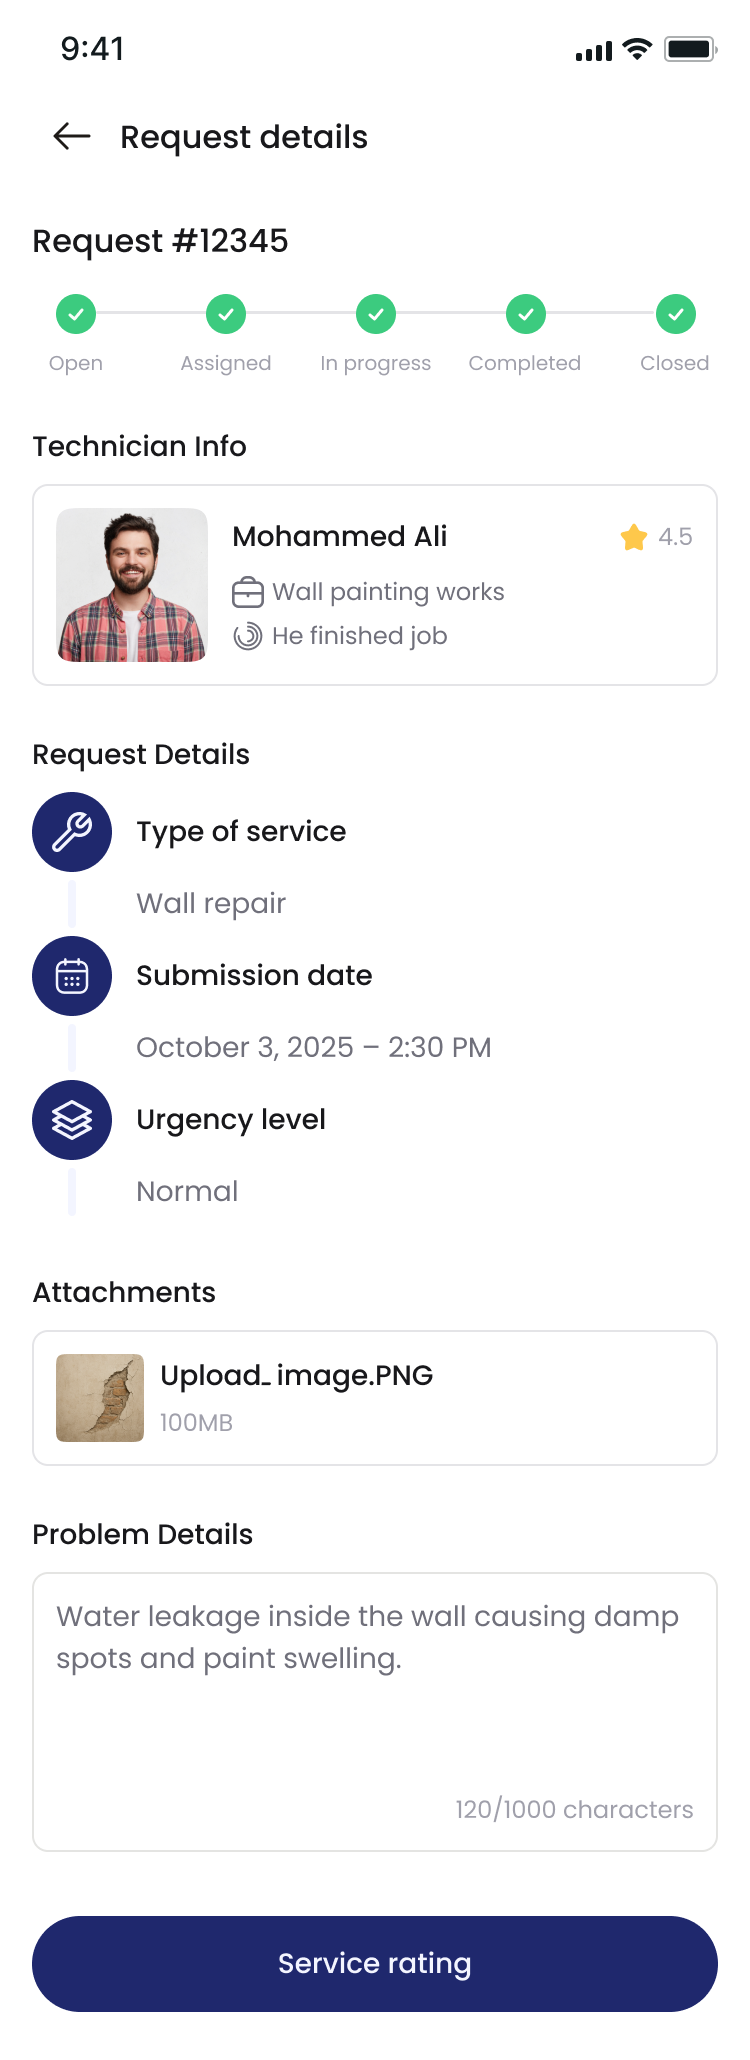
Task: Select the Assigned step checkmark
Action: click(226, 314)
